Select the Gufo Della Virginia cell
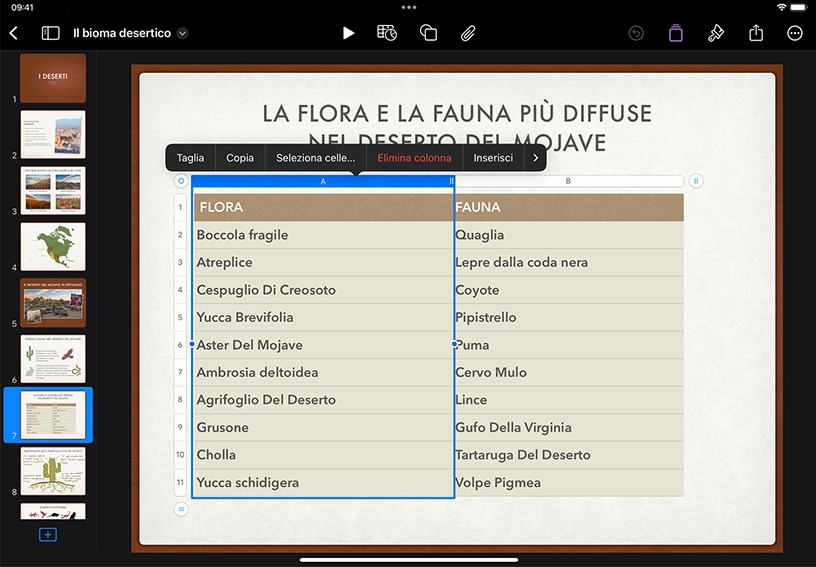The width and height of the screenshot is (816, 567). (x=569, y=428)
